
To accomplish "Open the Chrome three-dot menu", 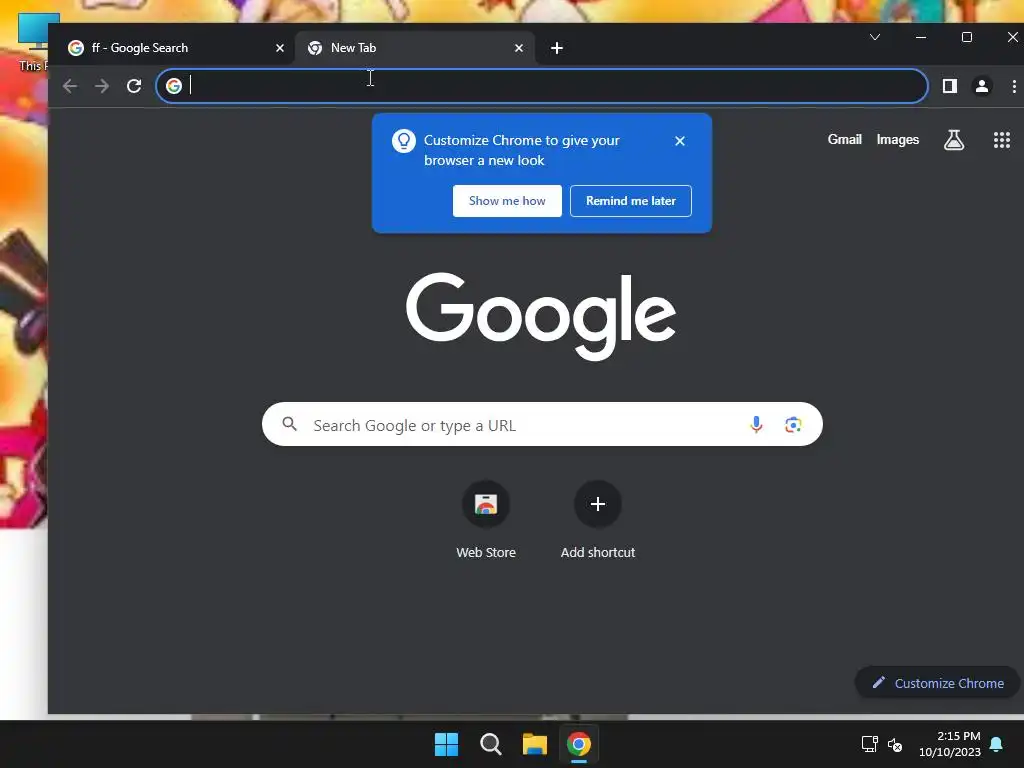I will pos(1014,86).
